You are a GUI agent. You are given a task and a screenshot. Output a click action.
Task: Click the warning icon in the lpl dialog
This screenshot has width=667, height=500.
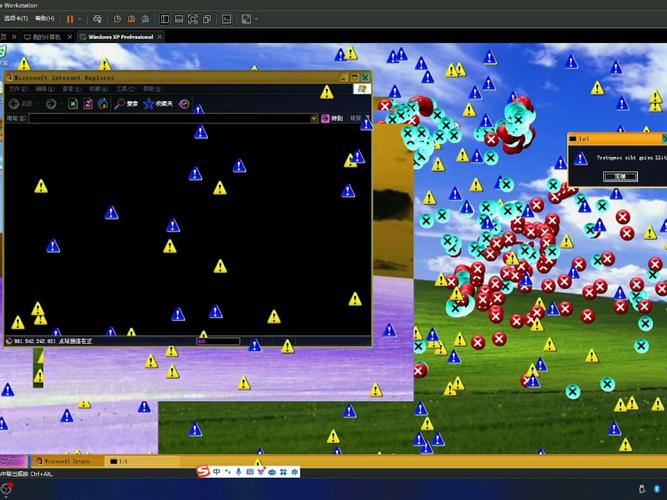click(x=580, y=159)
